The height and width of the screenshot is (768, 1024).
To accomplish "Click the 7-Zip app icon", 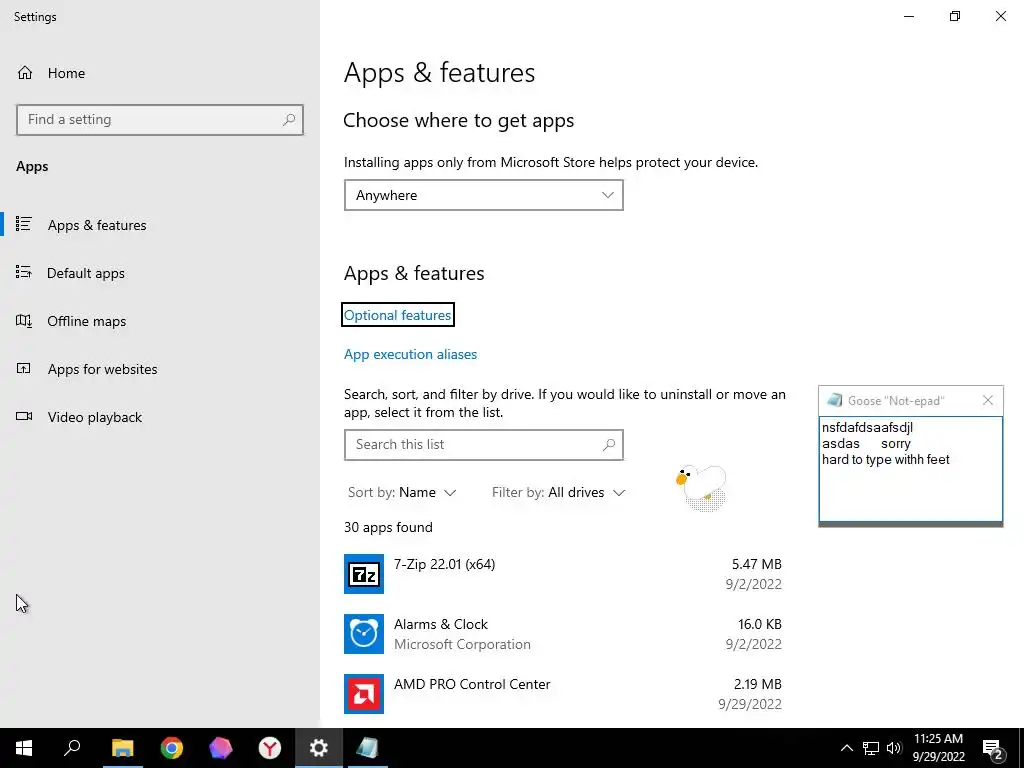I will coord(364,574).
